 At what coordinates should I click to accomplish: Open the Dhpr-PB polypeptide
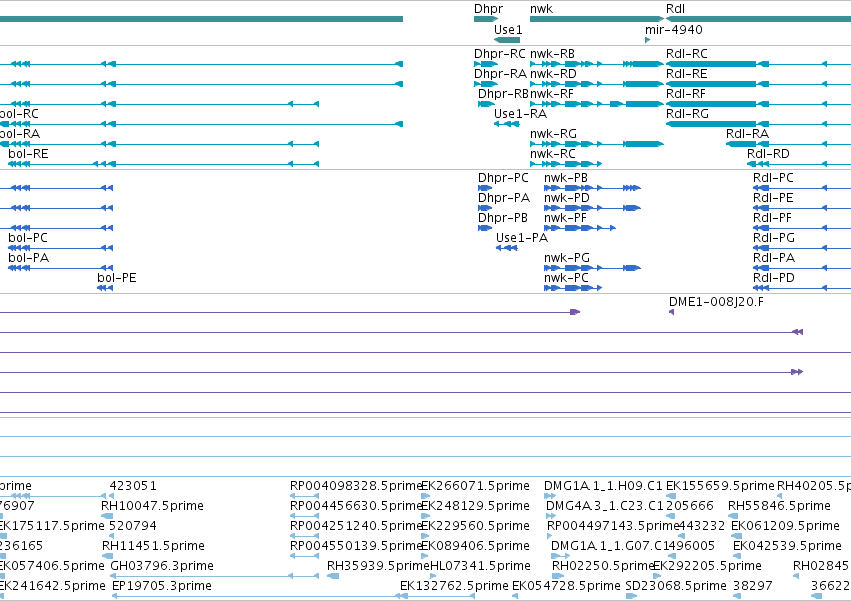pos(485,228)
